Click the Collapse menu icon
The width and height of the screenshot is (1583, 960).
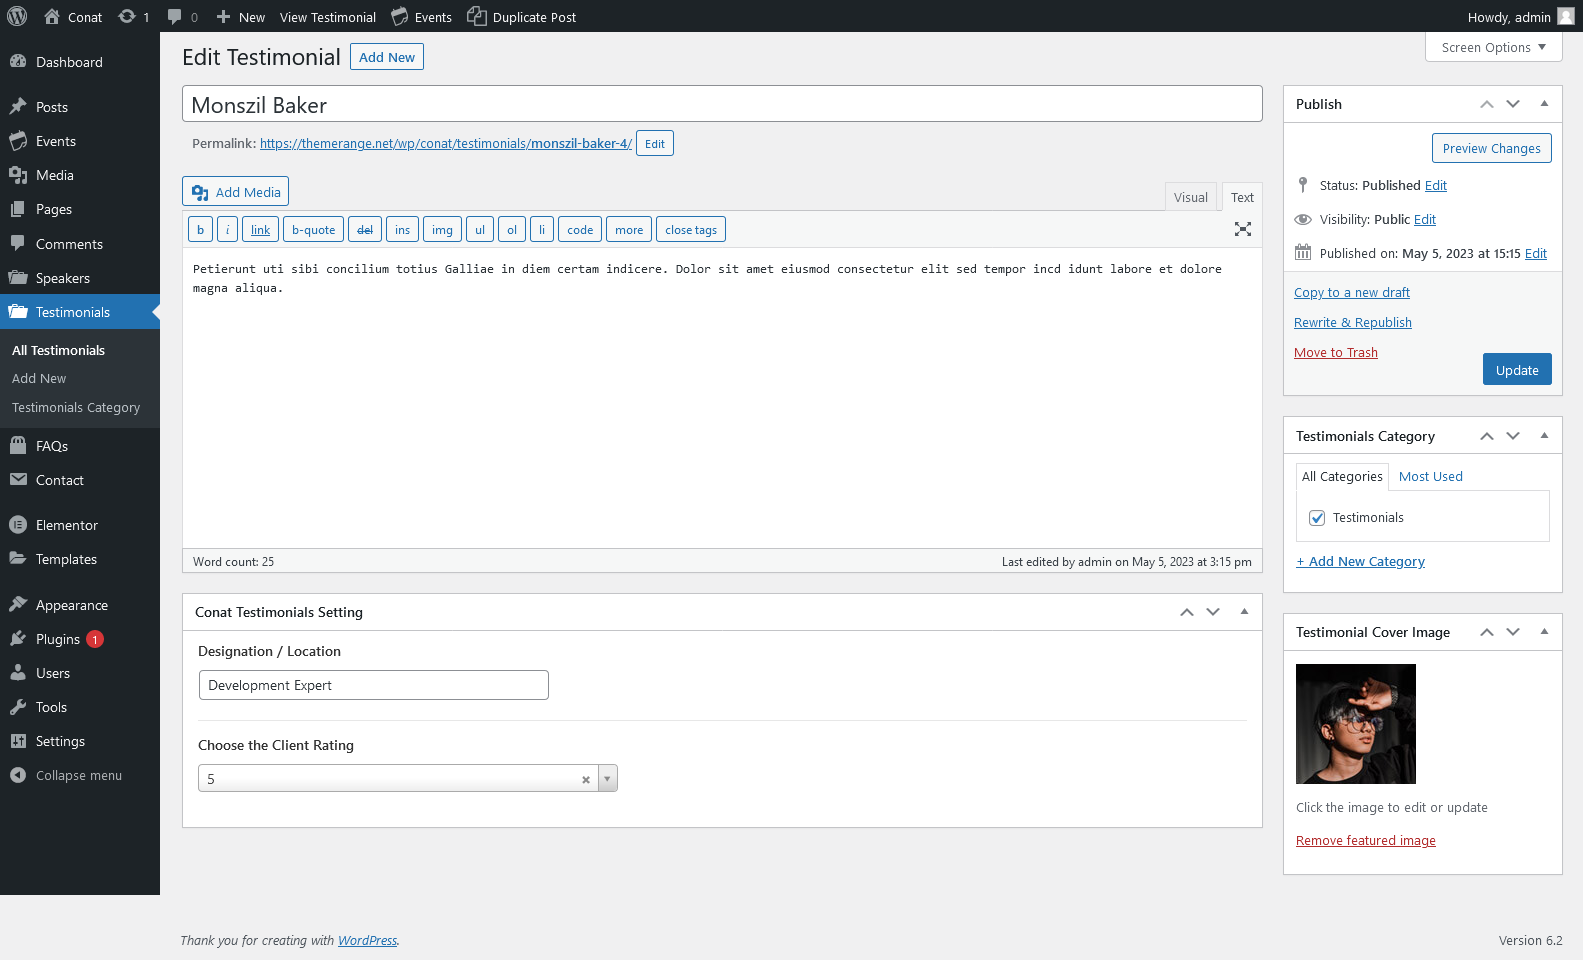coord(18,775)
